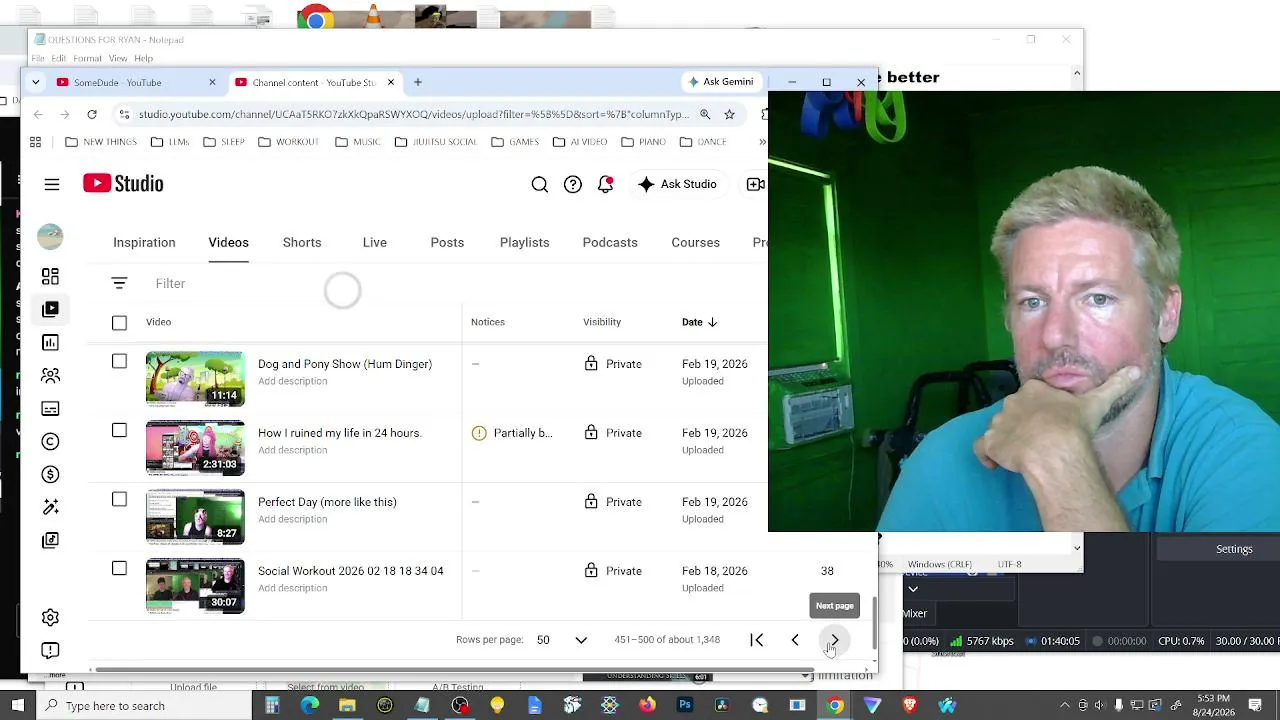Open Community icon in sidebar
This screenshot has width=1280, height=720.
(50, 375)
